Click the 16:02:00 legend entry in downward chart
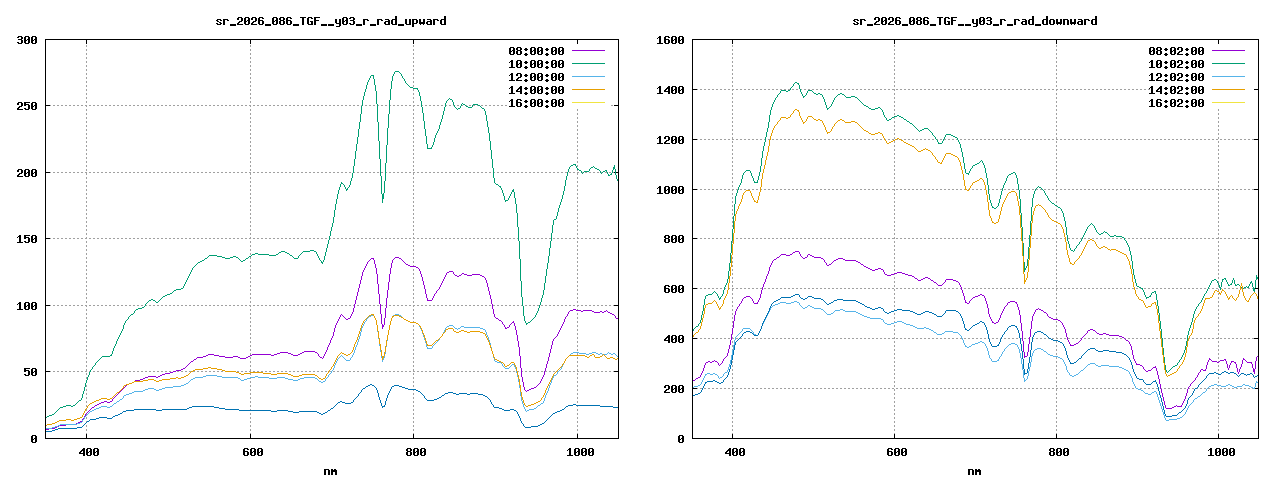The image size is (1280, 480). [x=1176, y=103]
